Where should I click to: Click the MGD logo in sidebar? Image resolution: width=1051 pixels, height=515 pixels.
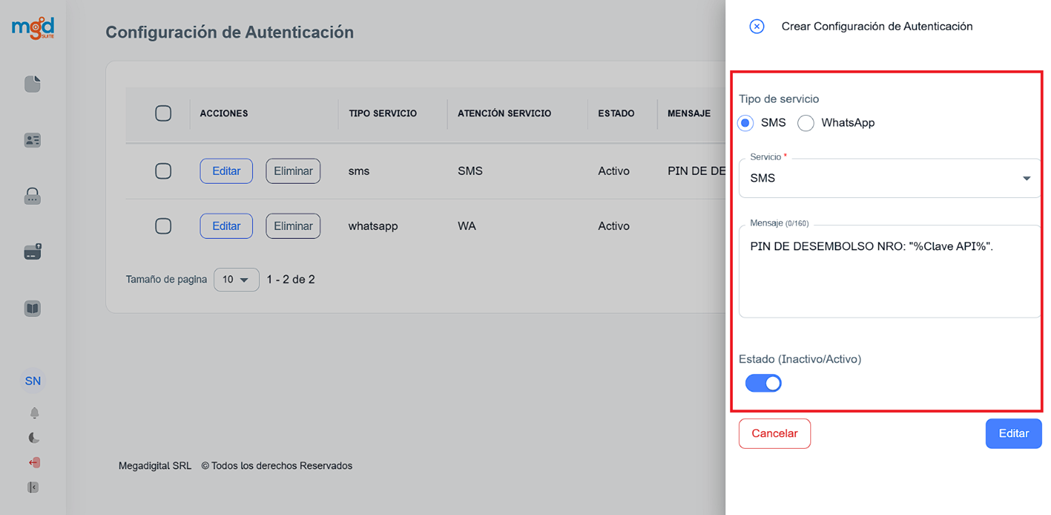pyautogui.click(x=33, y=28)
